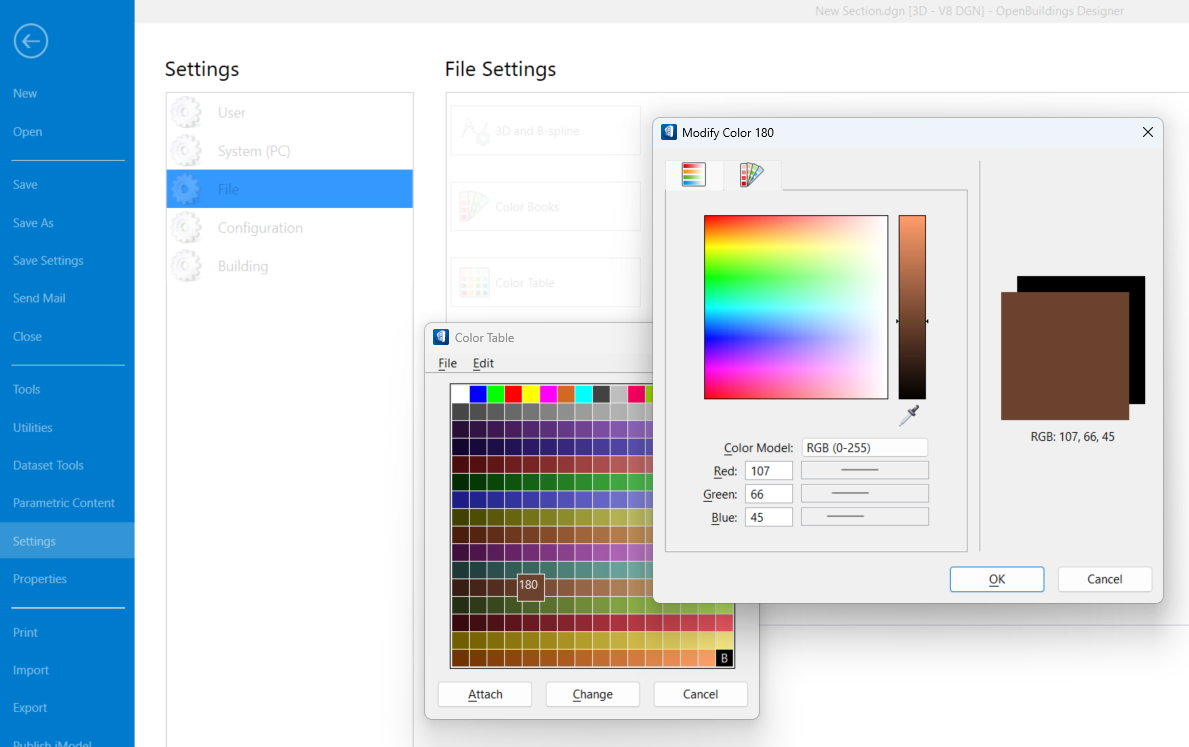Choose Send Mail in the sidebar

coord(39,298)
